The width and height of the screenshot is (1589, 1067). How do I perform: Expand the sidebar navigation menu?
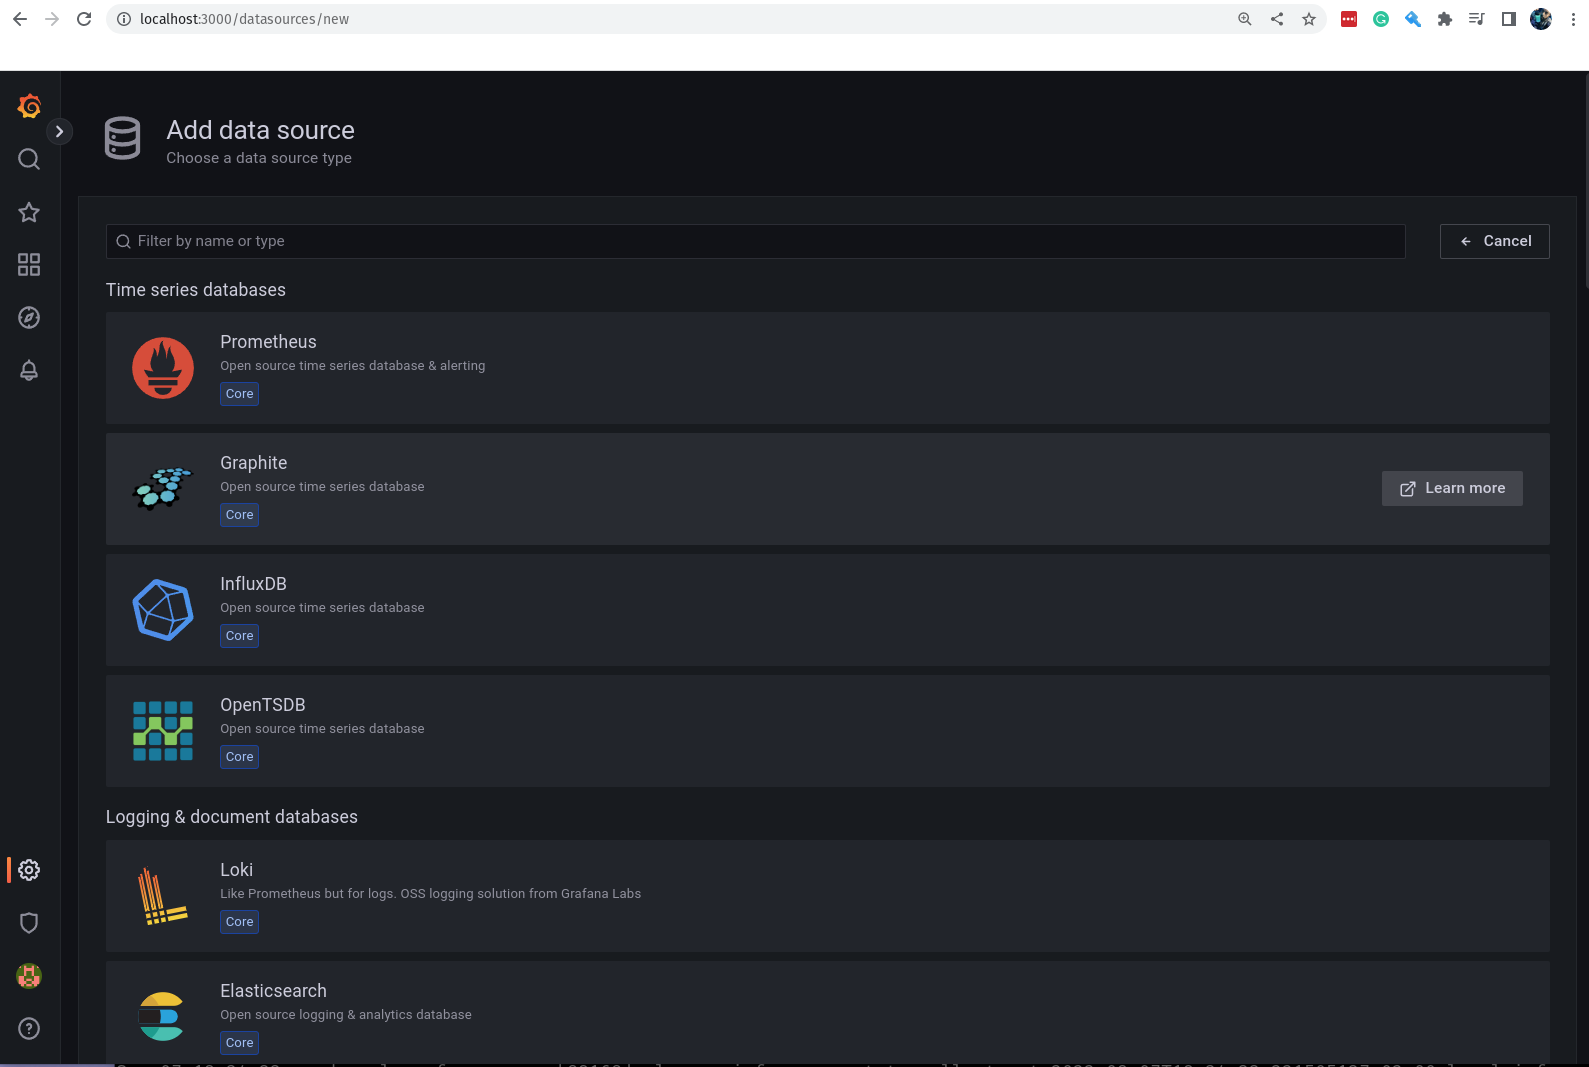60,131
